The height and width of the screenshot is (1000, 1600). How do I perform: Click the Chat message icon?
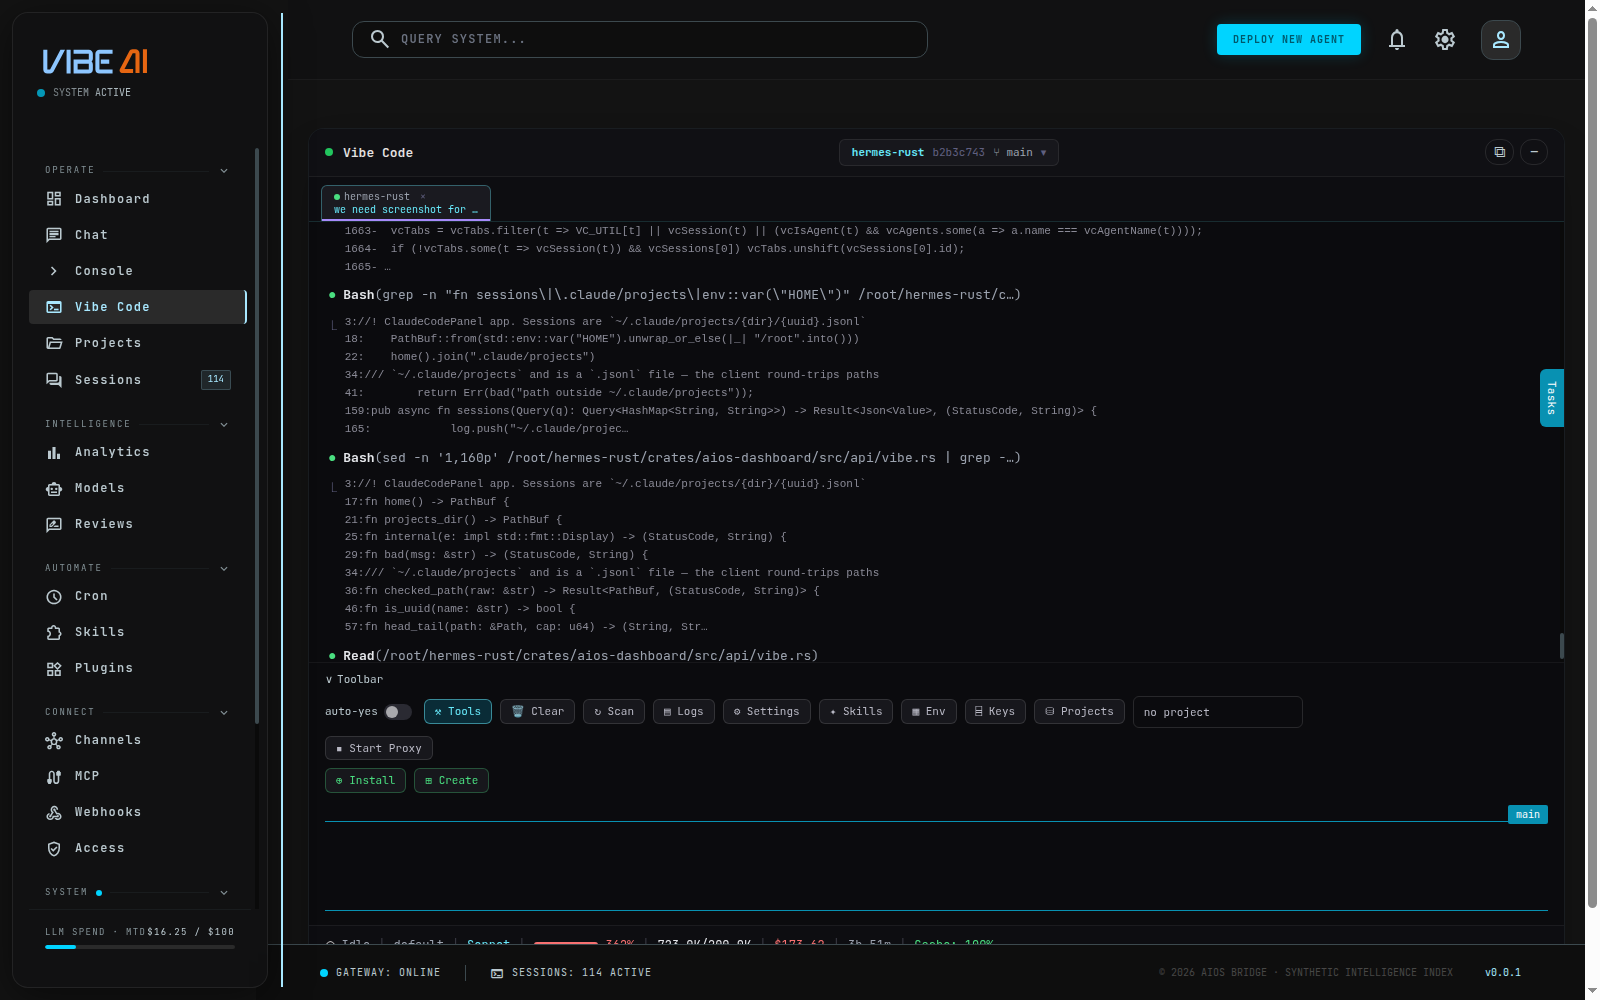54,235
